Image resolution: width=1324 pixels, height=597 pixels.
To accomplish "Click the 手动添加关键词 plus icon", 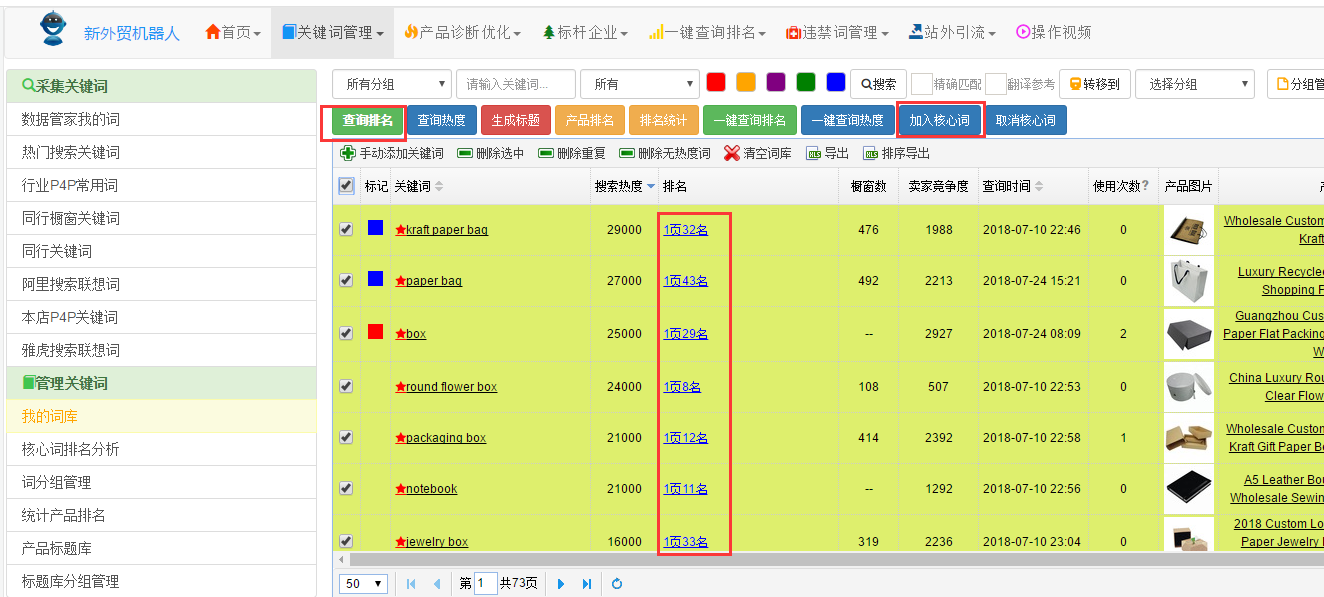I will click(x=347, y=153).
